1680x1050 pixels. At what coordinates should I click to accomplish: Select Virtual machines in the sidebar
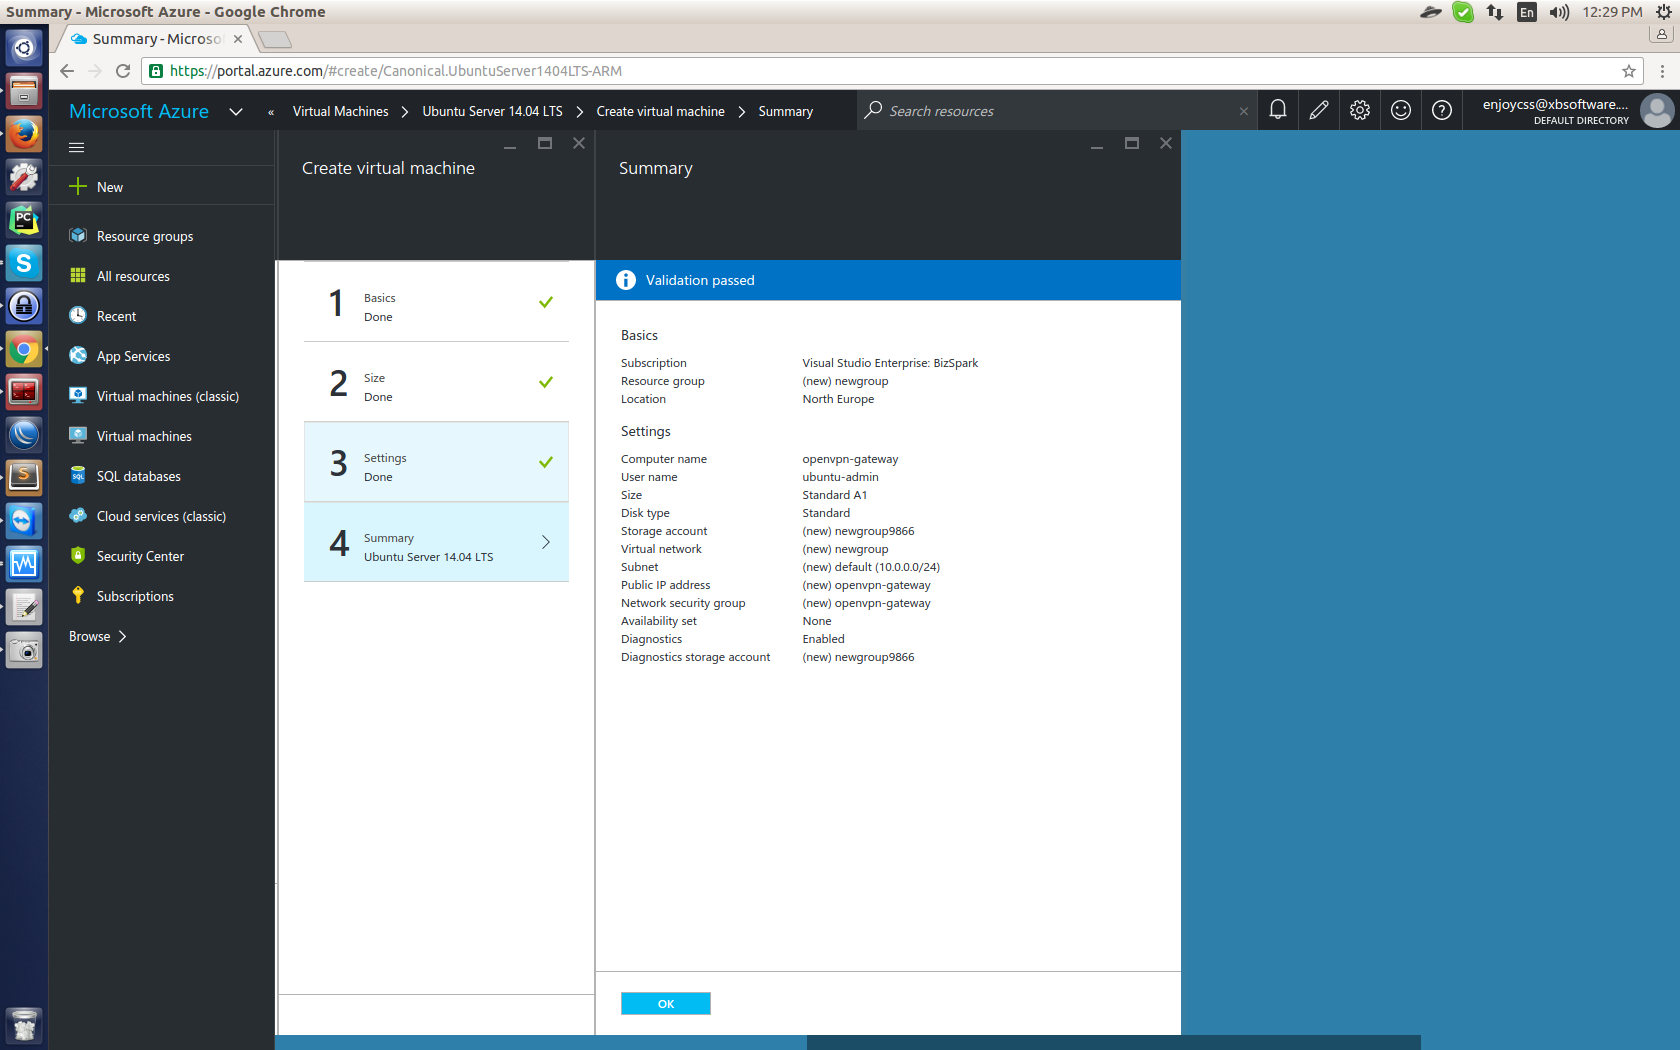pyautogui.click(x=143, y=435)
